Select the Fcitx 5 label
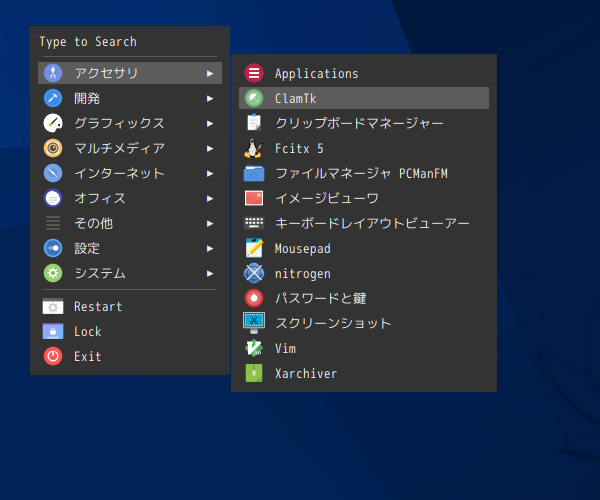The width and height of the screenshot is (600, 500). [x=299, y=148]
